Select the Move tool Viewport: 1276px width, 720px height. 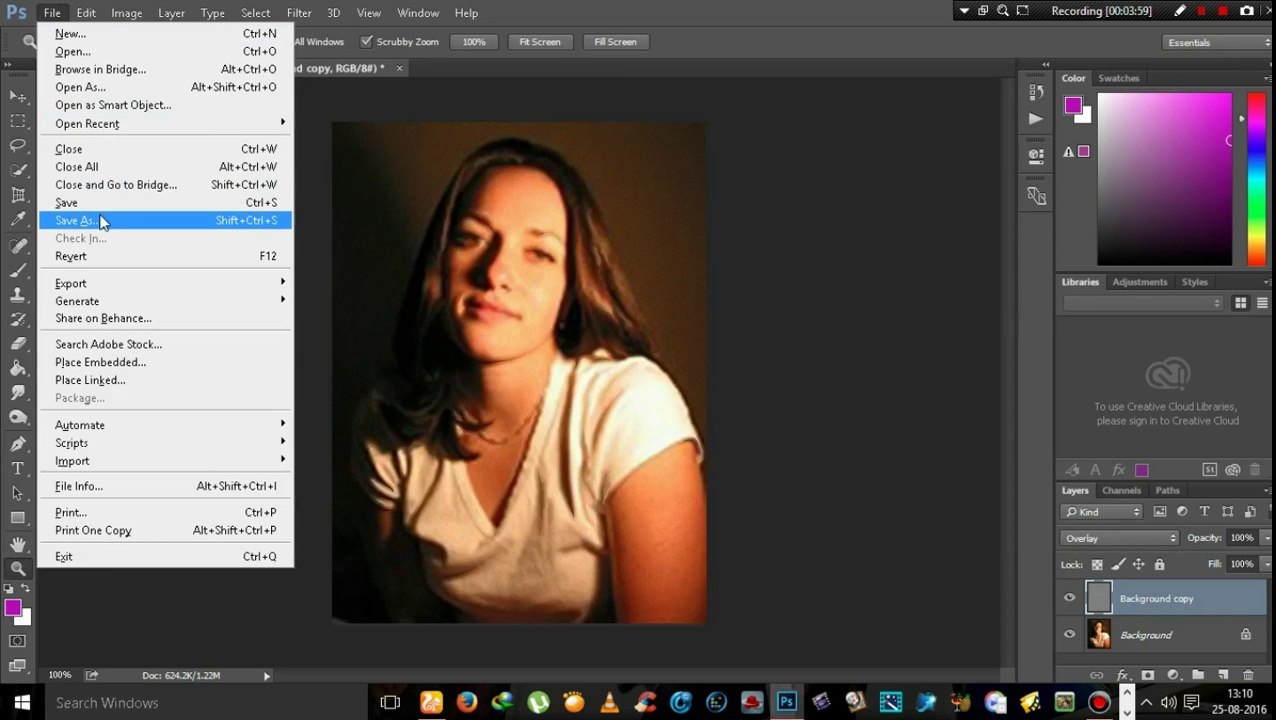coord(17,95)
